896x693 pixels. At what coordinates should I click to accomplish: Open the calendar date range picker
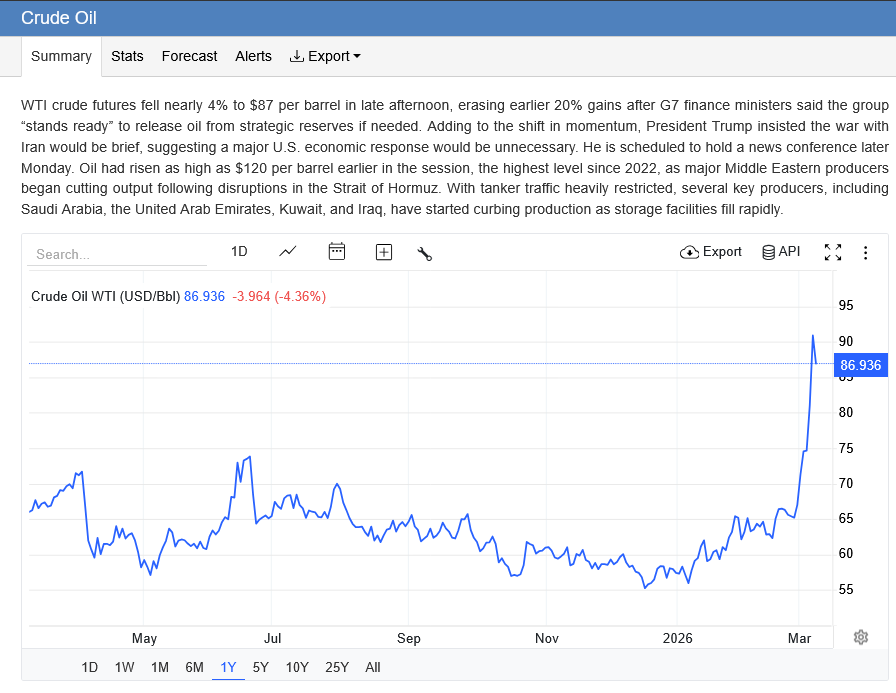[337, 251]
